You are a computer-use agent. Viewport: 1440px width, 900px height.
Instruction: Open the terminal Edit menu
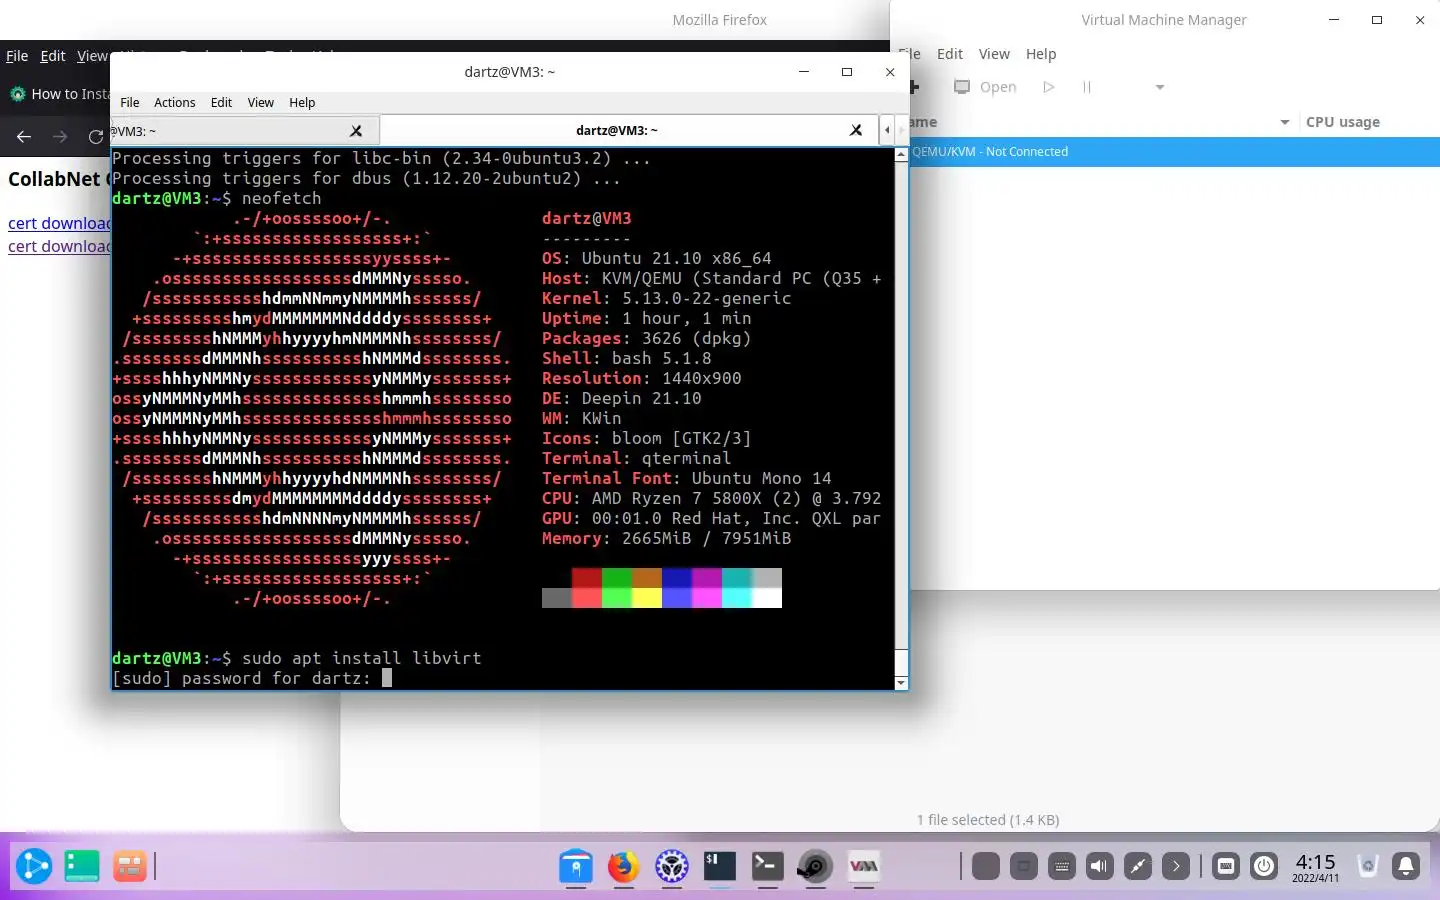tap(221, 102)
